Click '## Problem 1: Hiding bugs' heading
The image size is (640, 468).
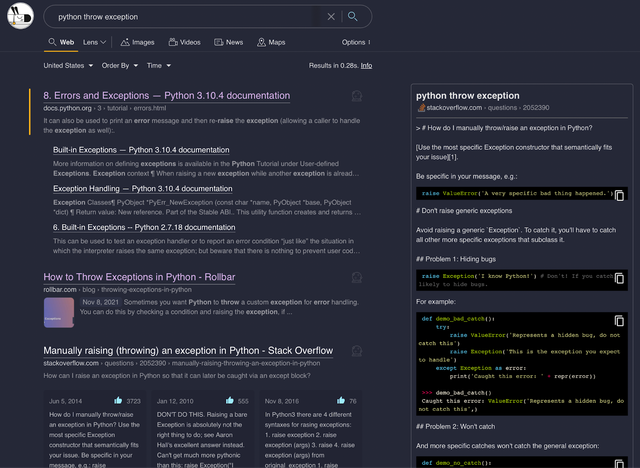(456, 259)
